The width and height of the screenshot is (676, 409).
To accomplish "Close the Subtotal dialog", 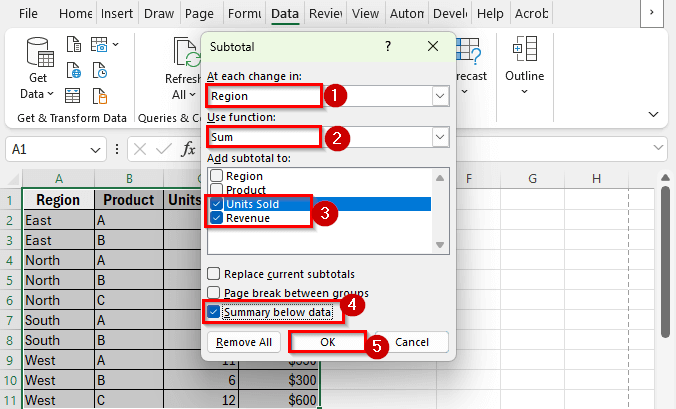I will [433, 46].
